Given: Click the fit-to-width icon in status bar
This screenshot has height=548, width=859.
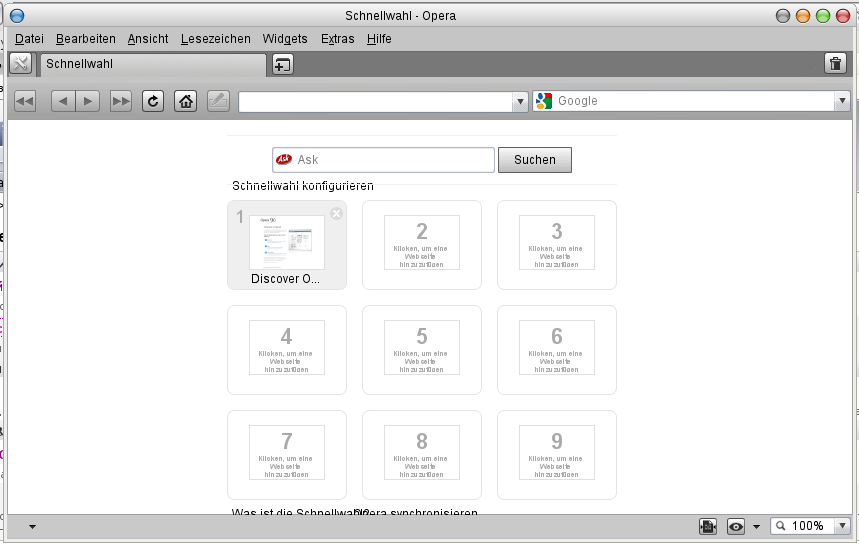Looking at the screenshot, I should point(708,527).
